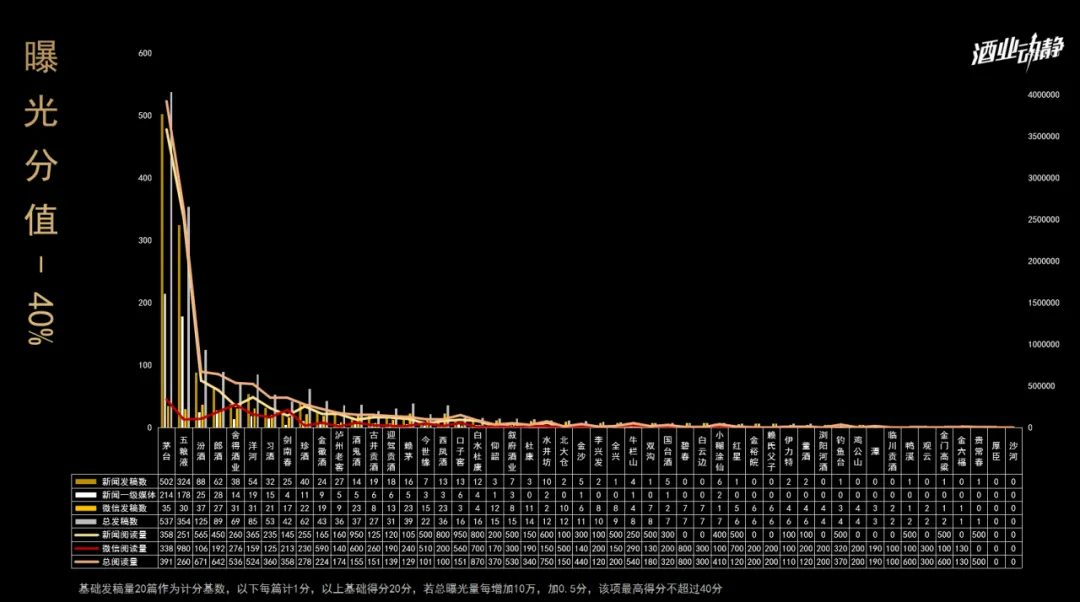This screenshot has width=1080, height=602.
Task: Click the 西凤酒 column header
Action: [x=442, y=451]
